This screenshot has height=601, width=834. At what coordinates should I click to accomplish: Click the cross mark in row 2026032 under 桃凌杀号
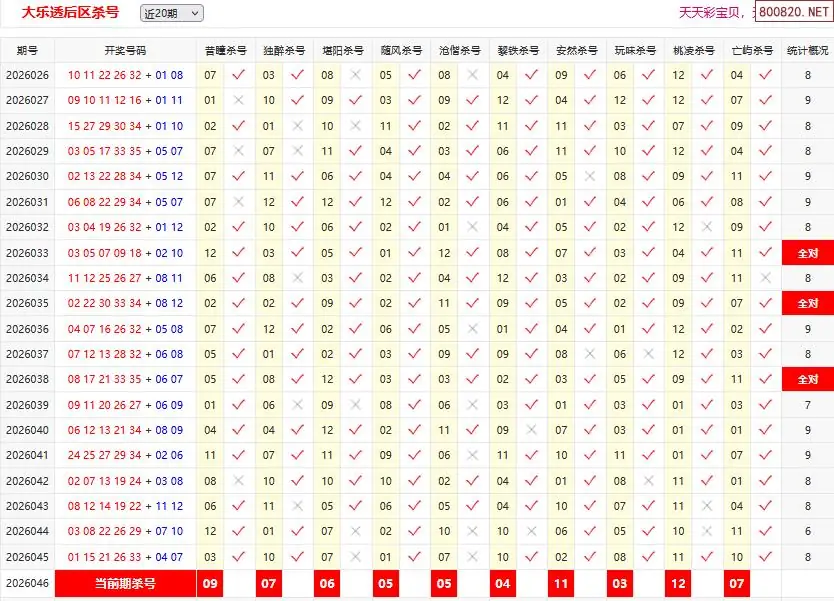pyautogui.click(x=707, y=227)
